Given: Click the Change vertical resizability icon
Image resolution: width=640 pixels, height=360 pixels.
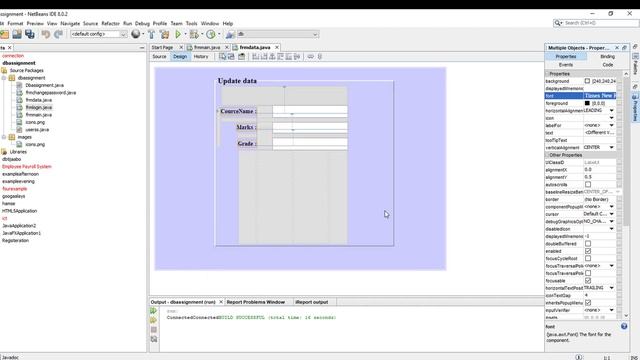Looking at the screenshot, I should tap(320, 57).
